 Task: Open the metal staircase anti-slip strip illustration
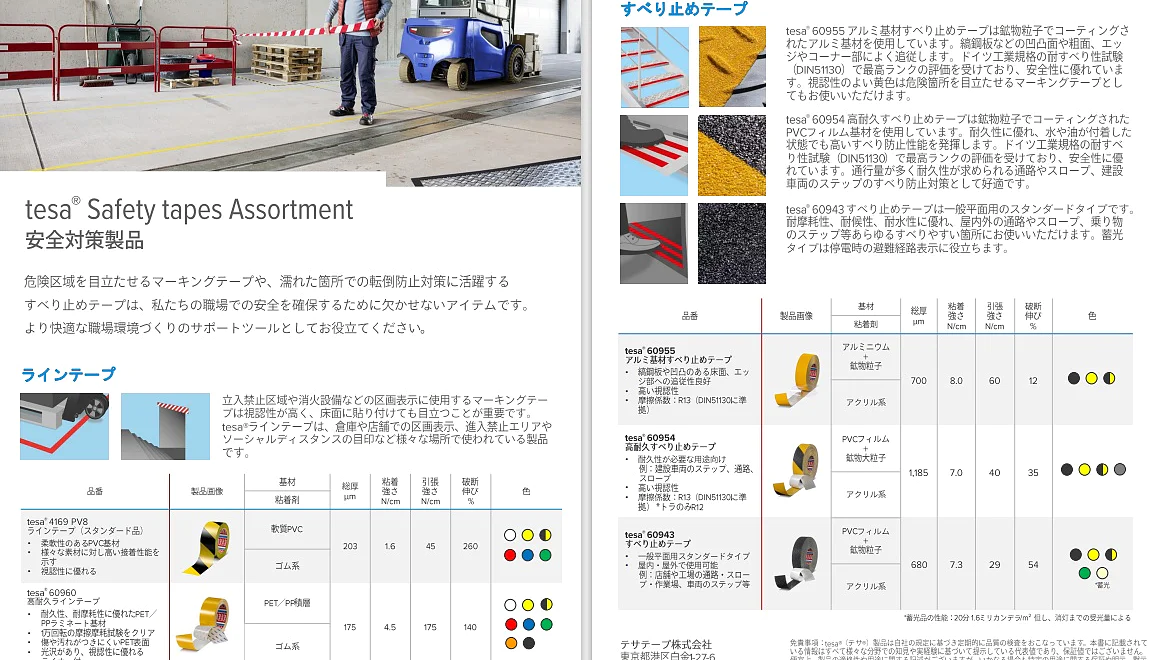(654, 67)
